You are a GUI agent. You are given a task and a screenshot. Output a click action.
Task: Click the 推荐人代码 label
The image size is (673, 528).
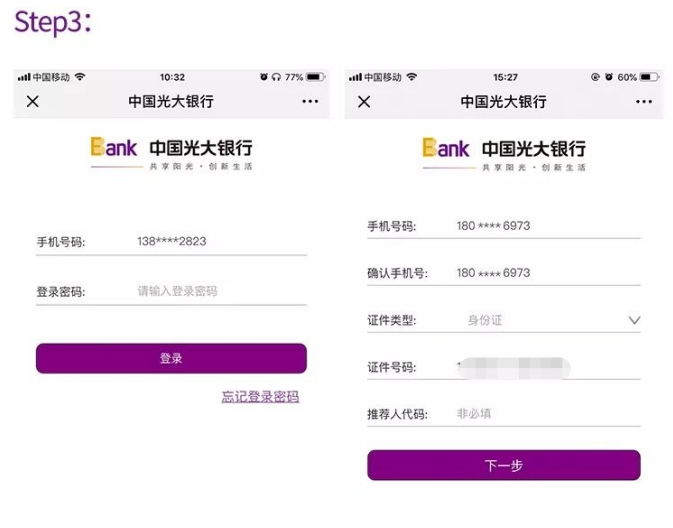tap(397, 414)
